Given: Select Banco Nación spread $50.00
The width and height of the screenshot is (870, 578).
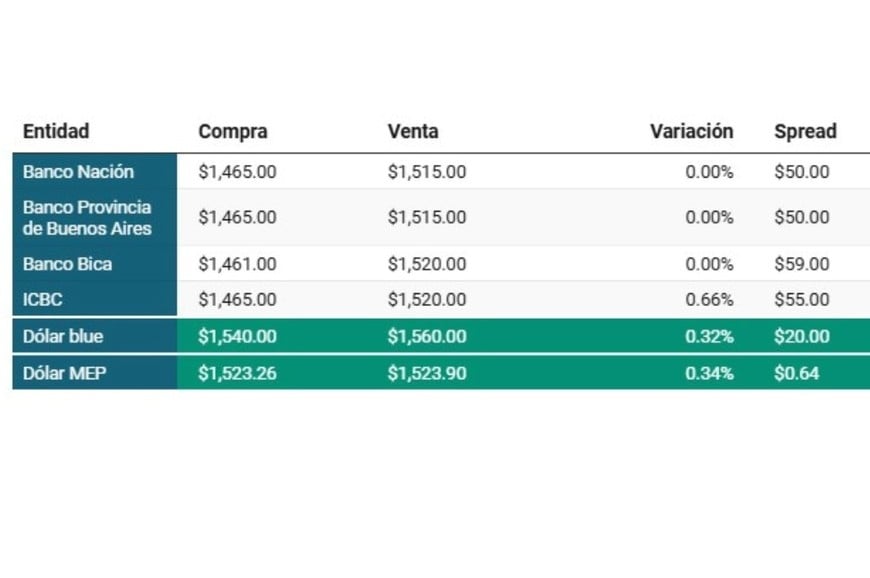Looking at the screenshot, I should [802, 171].
